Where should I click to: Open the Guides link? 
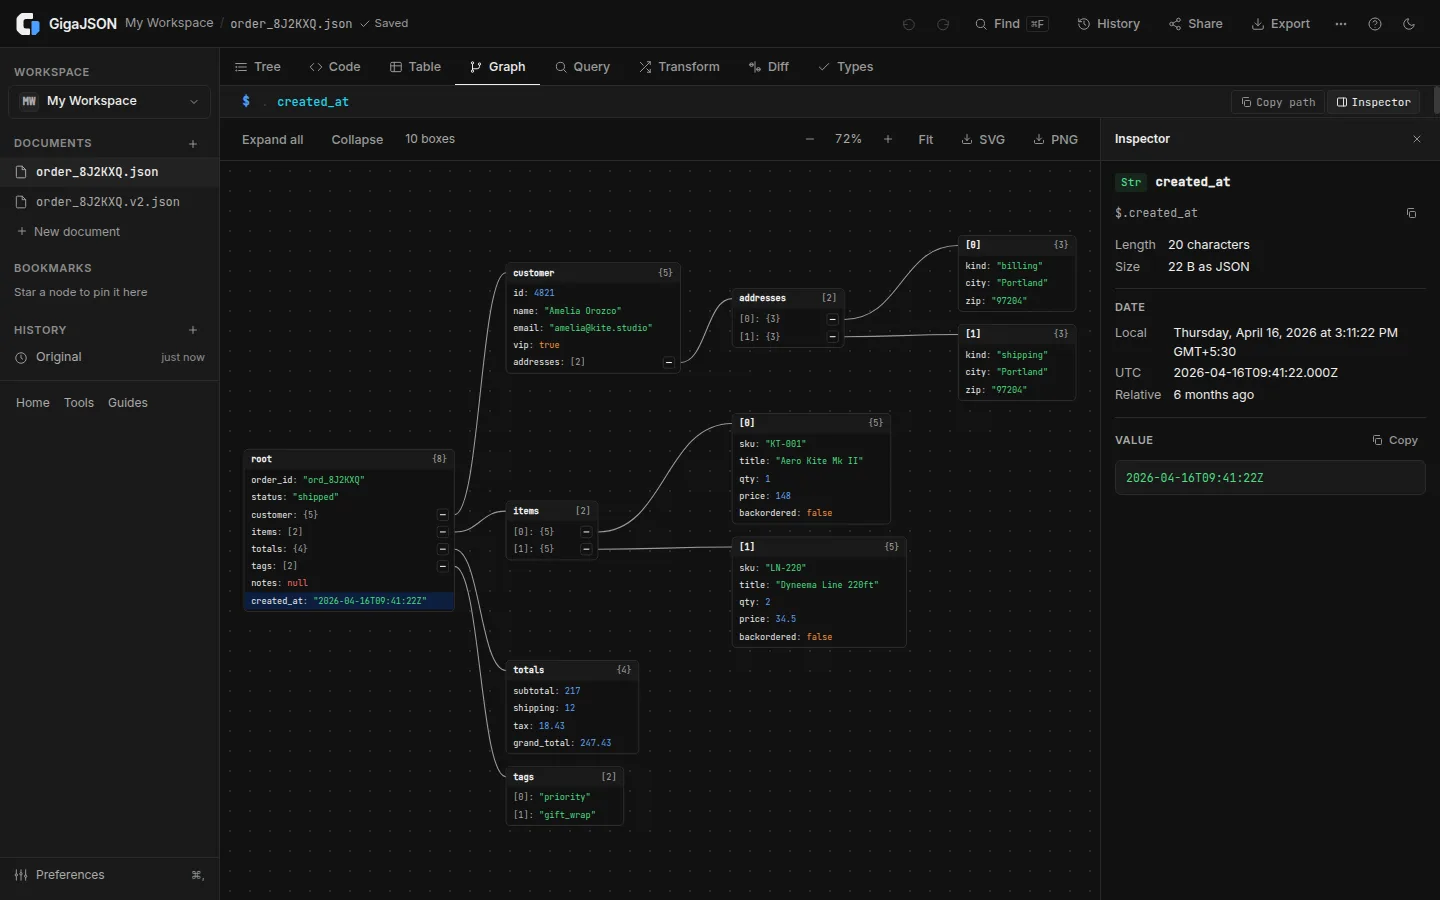tap(128, 403)
